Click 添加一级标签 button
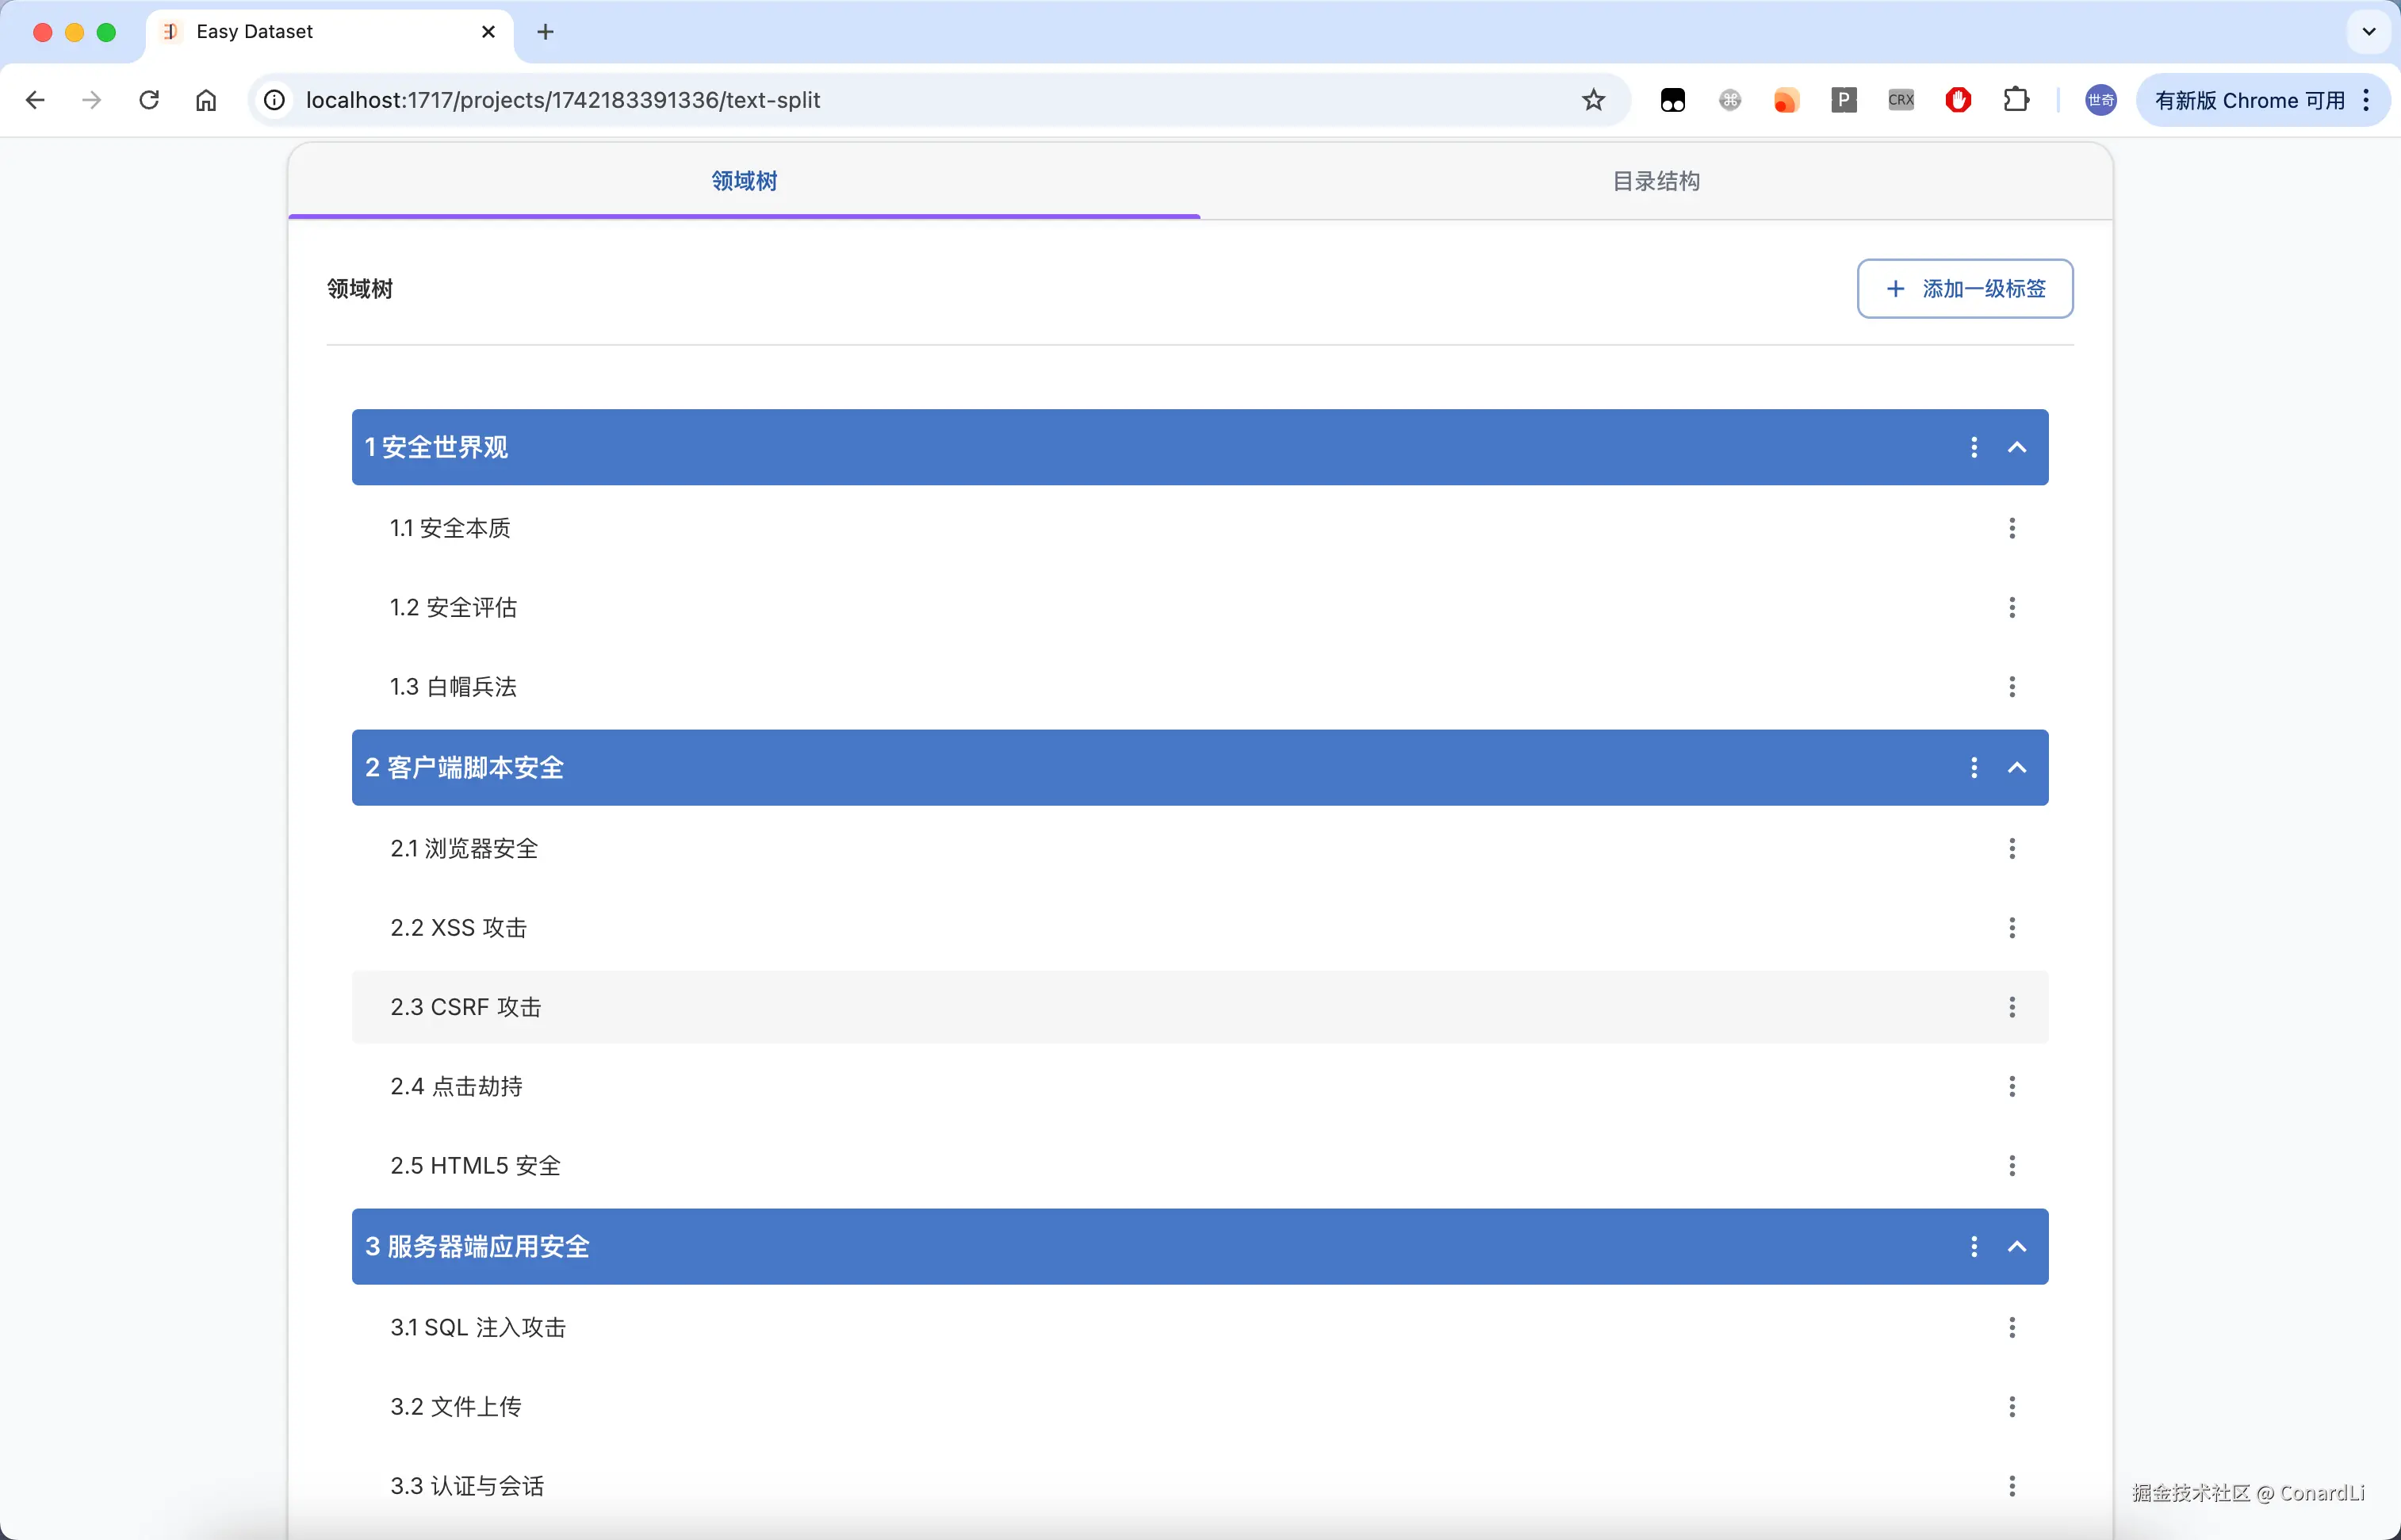This screenshot has width=2401, height=1540. point(1964,289)
